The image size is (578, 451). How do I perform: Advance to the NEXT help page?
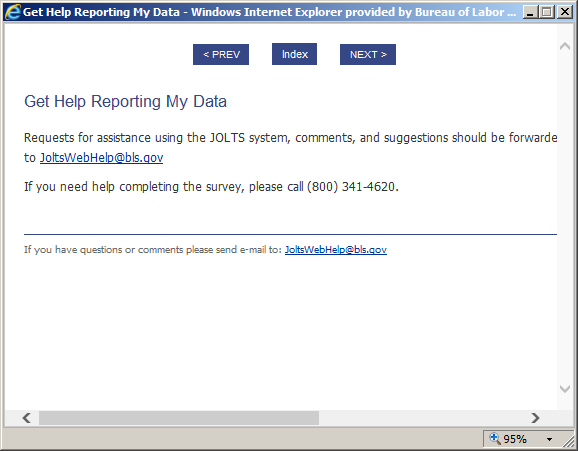click(368, 55)
